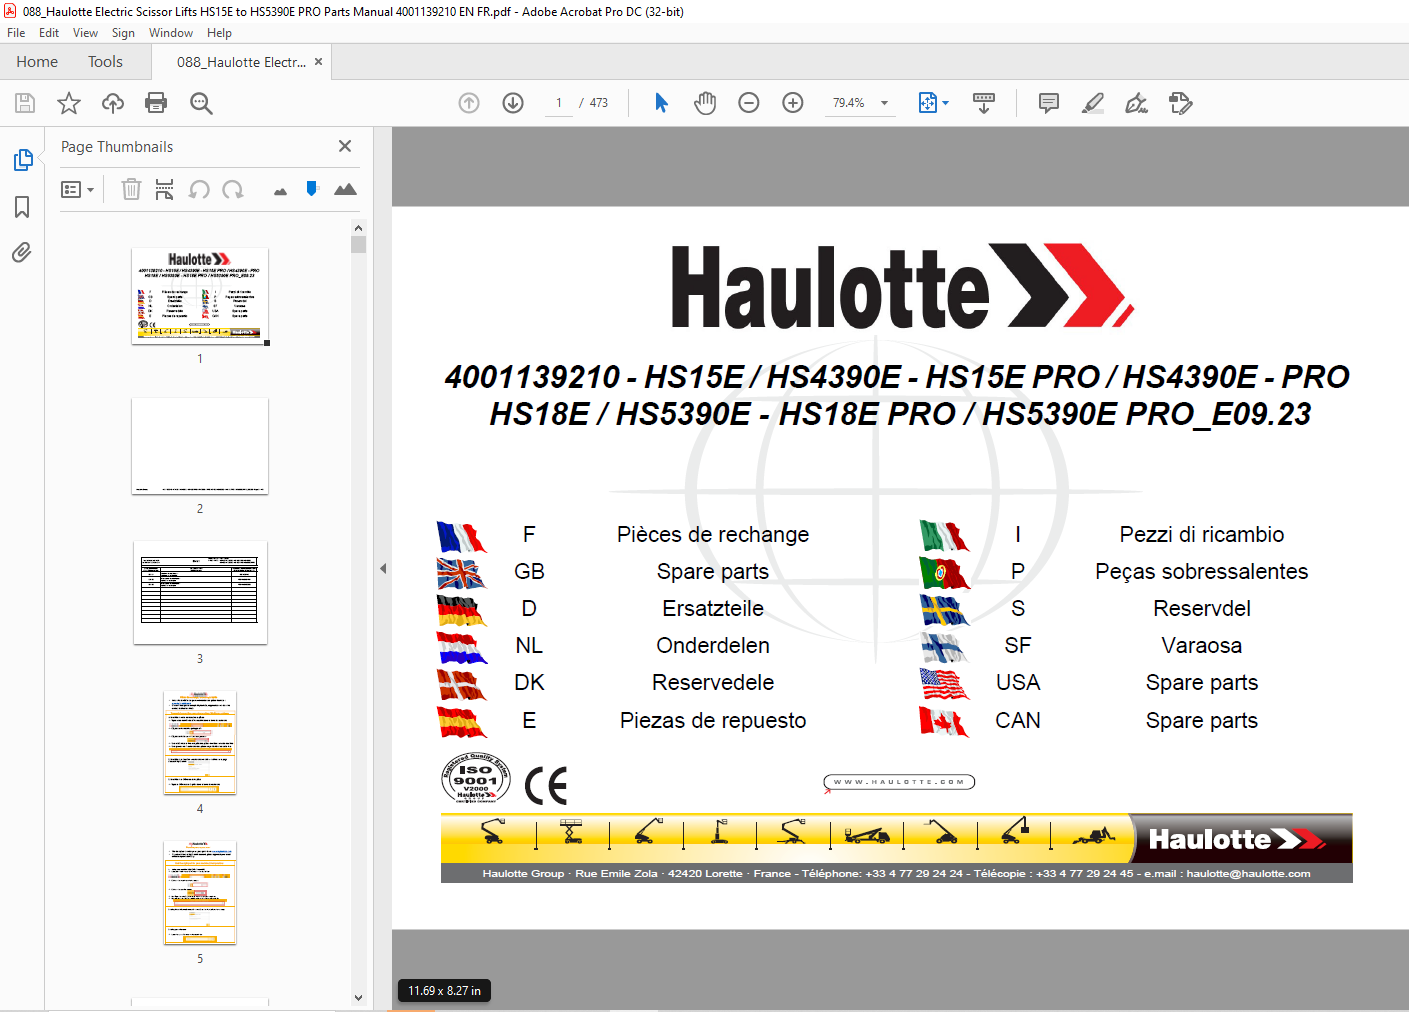Click the page size '11.69 x 8.27 in' label
This screenshot has height=1012, width=1409.
444,991
